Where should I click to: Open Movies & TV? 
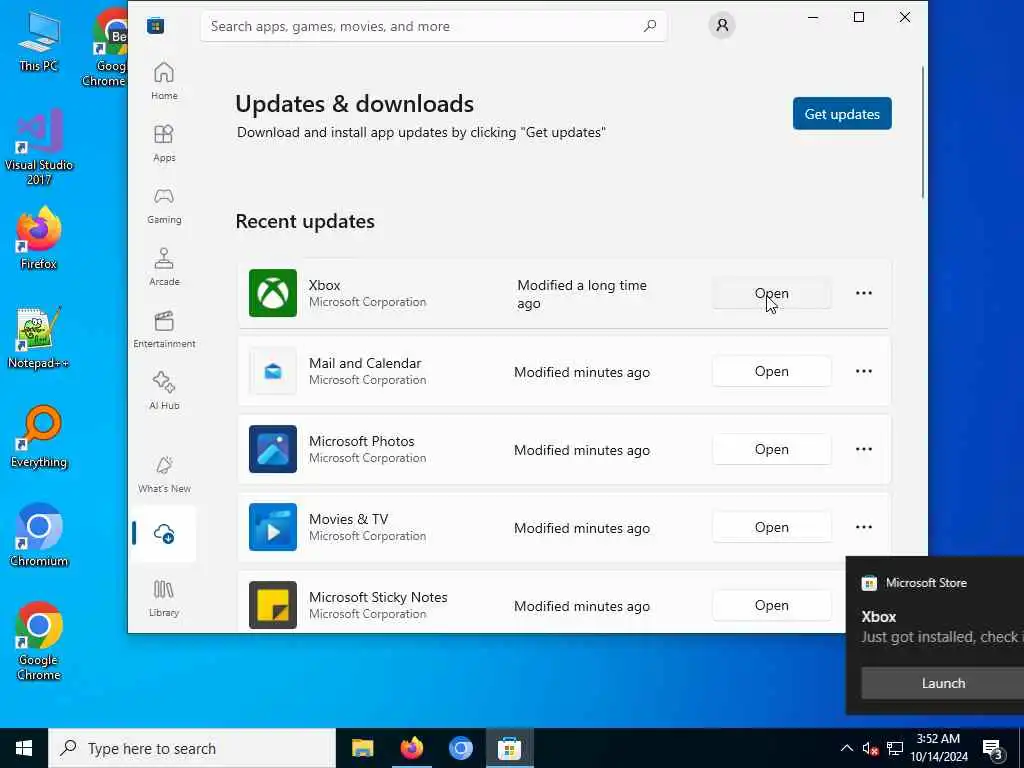[771, 527]
